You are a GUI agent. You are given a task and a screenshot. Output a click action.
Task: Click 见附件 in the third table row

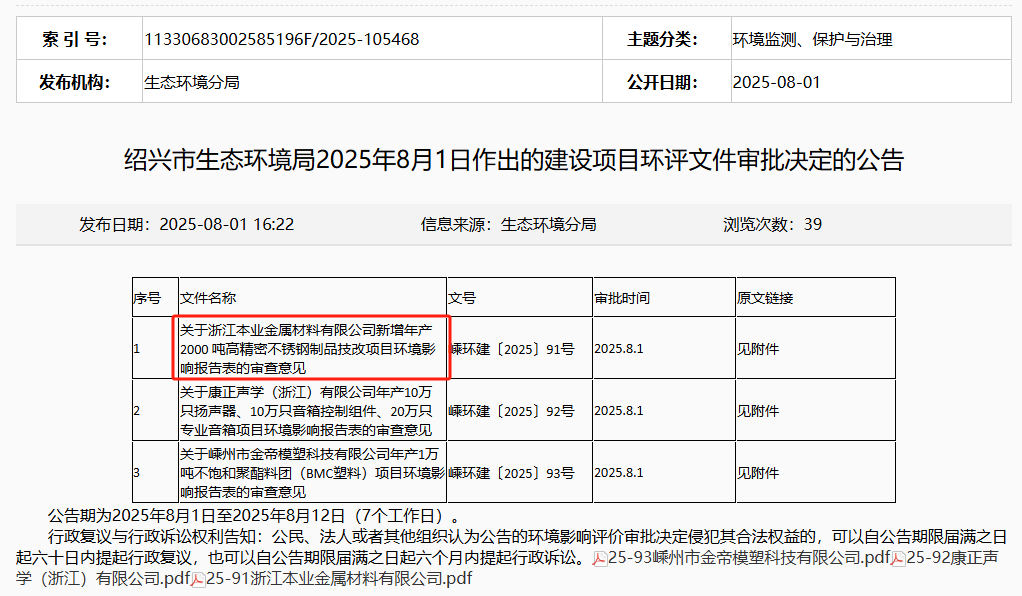pos(757,472)
